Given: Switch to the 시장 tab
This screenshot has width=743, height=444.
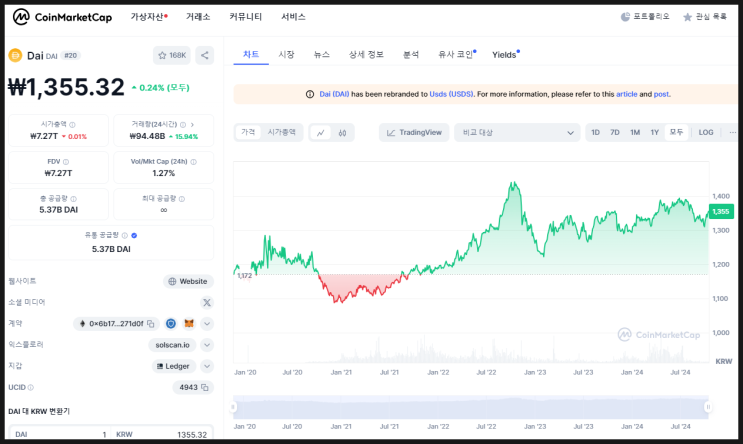Looking at the screenshot, I should 286,54.
